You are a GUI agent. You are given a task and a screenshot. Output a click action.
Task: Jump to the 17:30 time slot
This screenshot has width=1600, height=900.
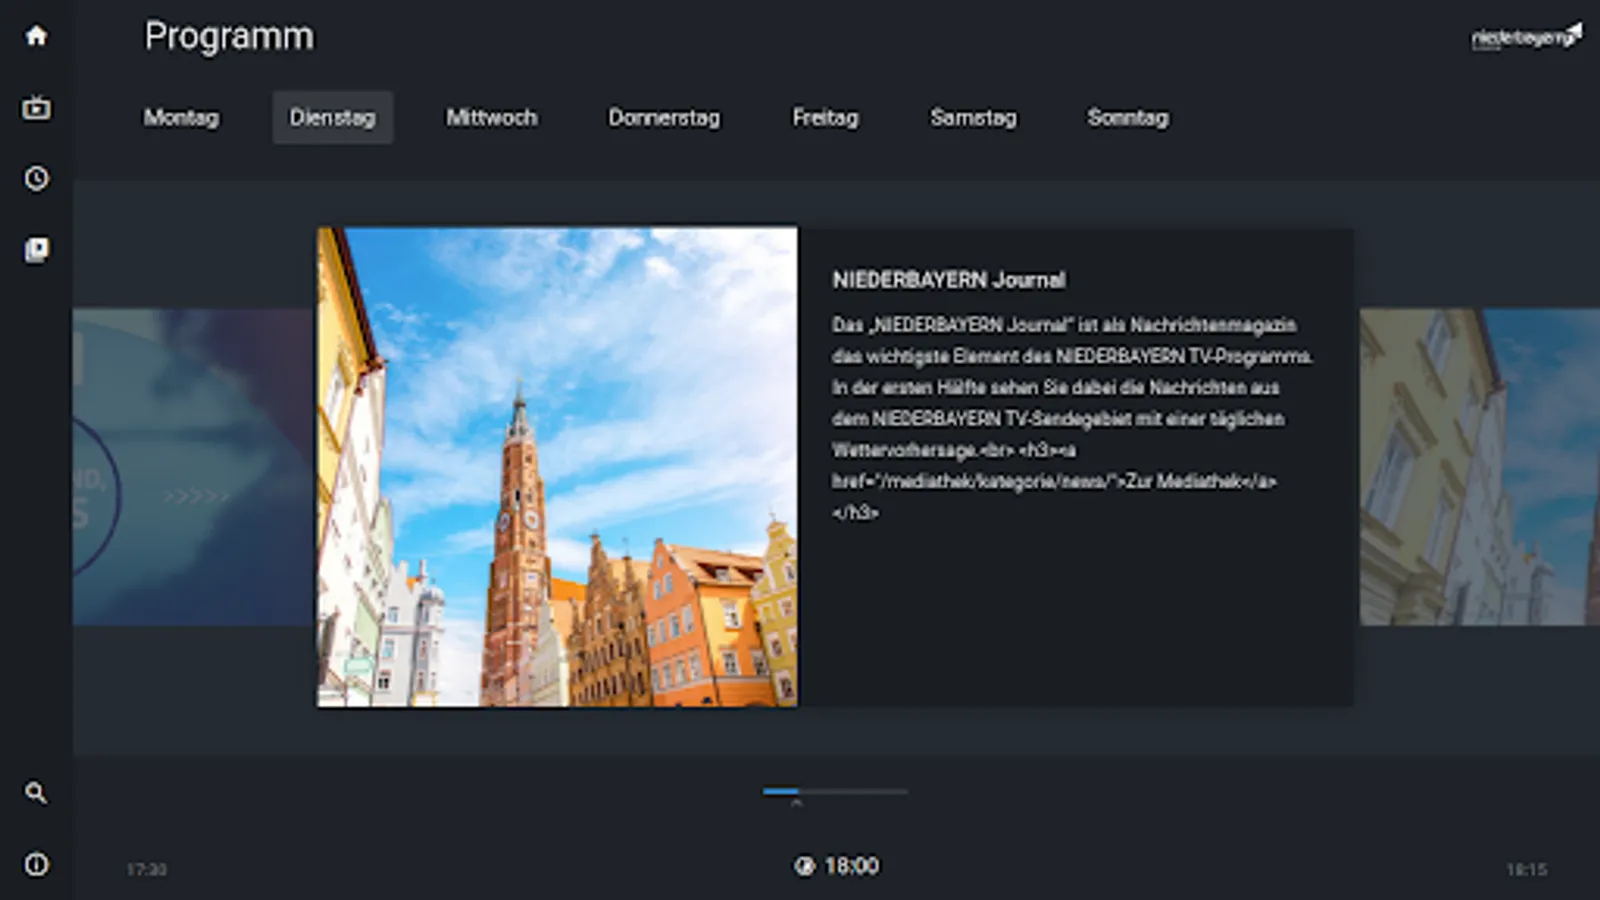[x=146, y=870]
